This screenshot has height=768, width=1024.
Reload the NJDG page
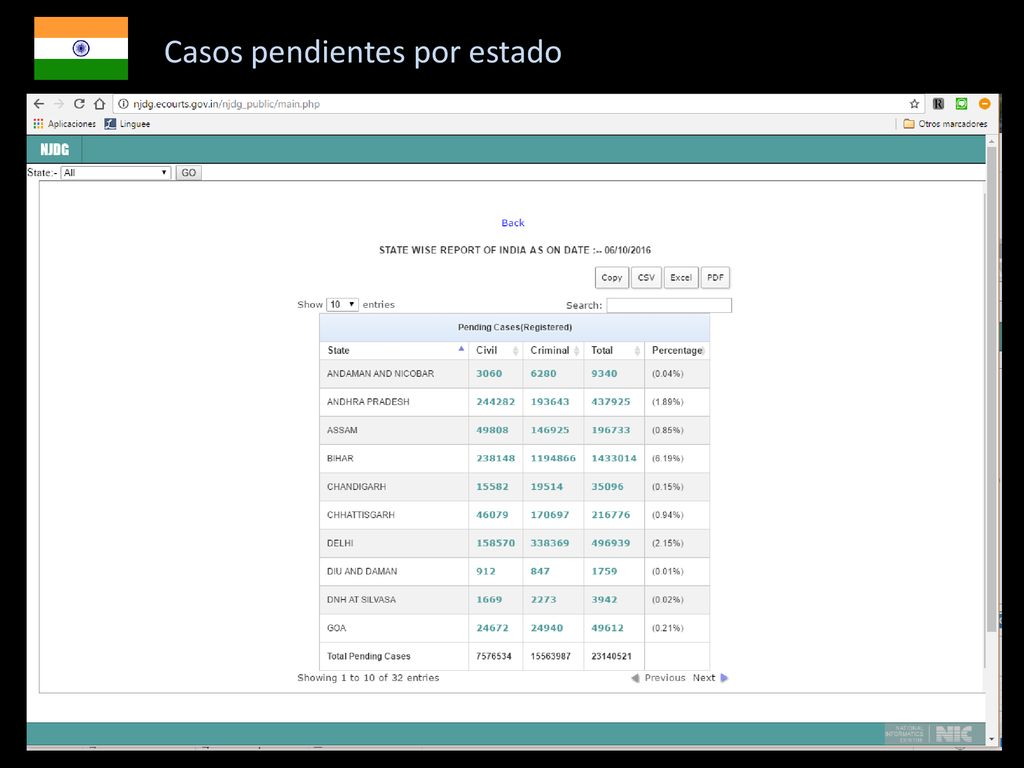click(79, 104)
